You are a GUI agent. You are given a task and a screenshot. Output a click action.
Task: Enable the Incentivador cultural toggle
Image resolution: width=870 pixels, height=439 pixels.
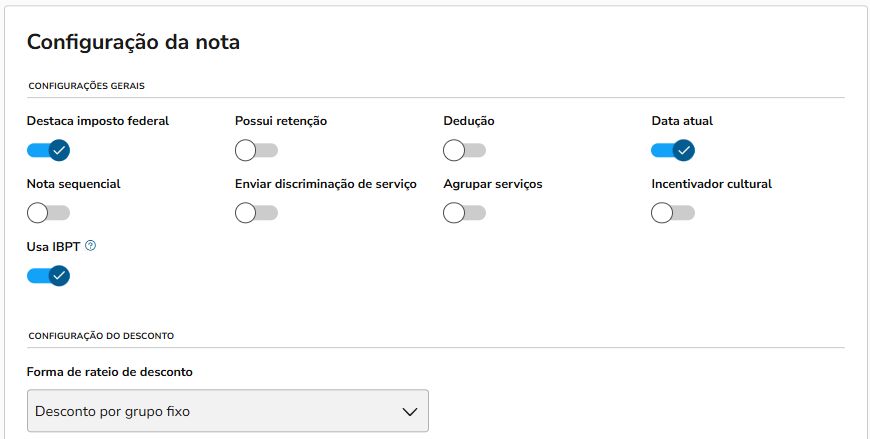click(672, 212)
